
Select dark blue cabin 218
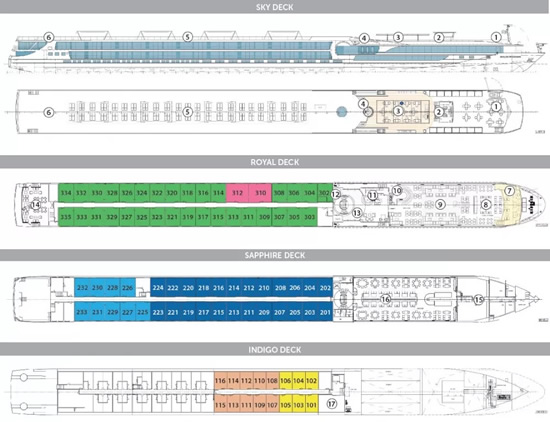(x=203, y=288)
